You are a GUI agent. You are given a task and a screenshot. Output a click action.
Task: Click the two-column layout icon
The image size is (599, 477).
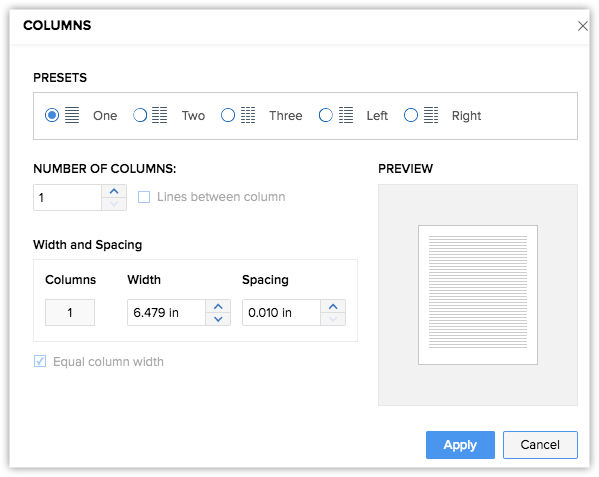click(x=160, y=115)
